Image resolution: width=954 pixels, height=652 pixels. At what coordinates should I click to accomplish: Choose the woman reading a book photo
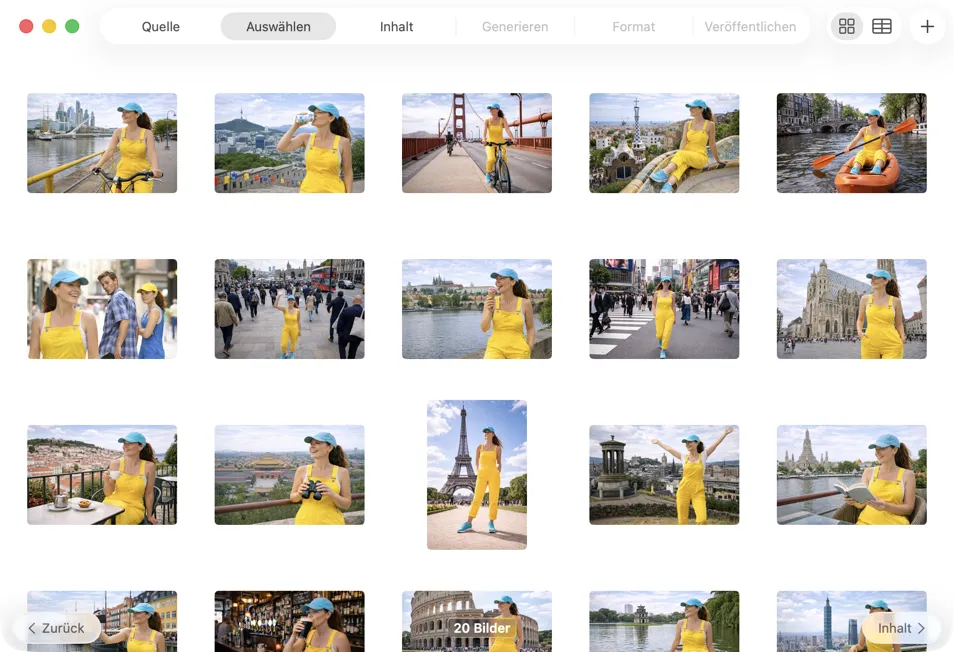pos(851,475)
